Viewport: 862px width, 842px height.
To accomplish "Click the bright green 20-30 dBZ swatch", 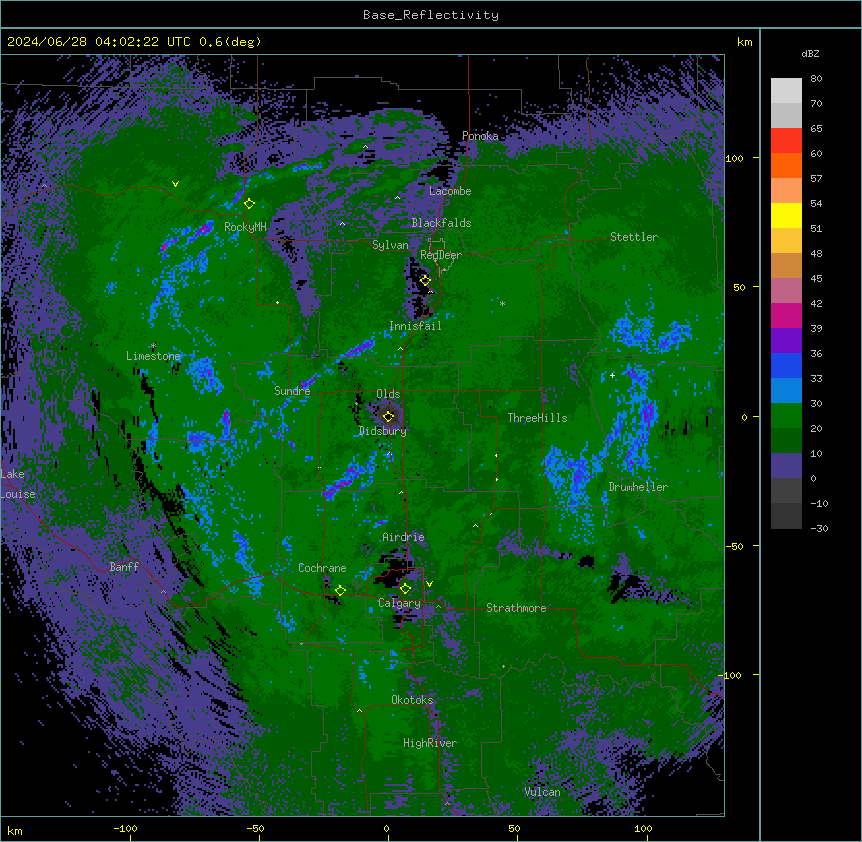I will click(786, 416).
